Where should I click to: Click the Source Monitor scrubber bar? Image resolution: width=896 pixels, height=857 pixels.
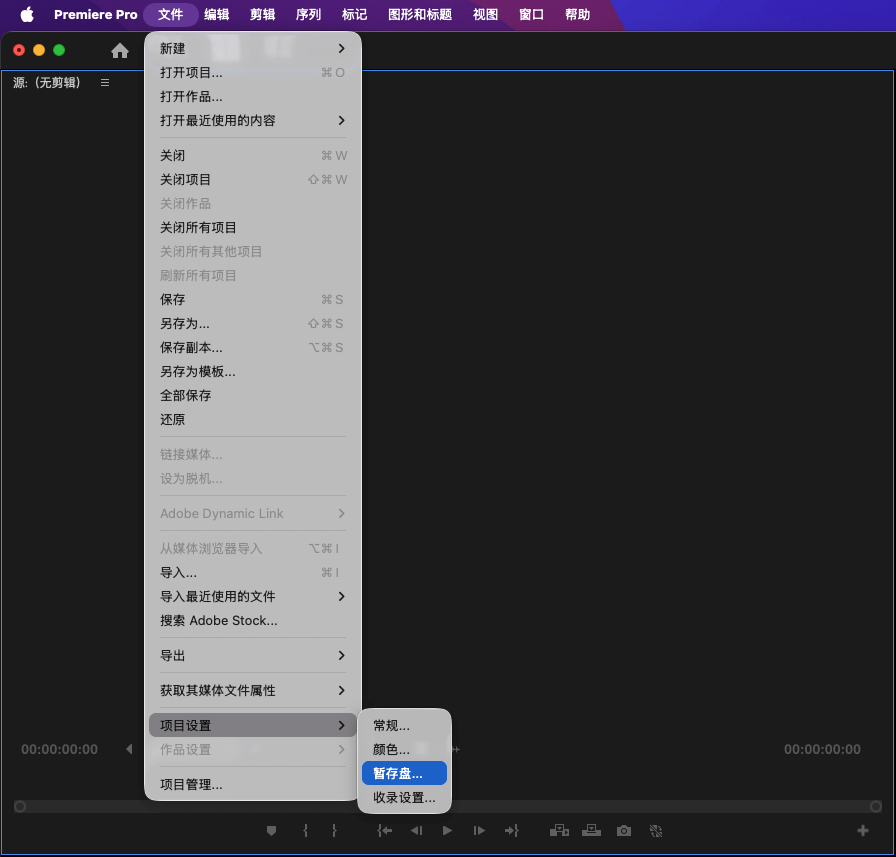[450, 806]
